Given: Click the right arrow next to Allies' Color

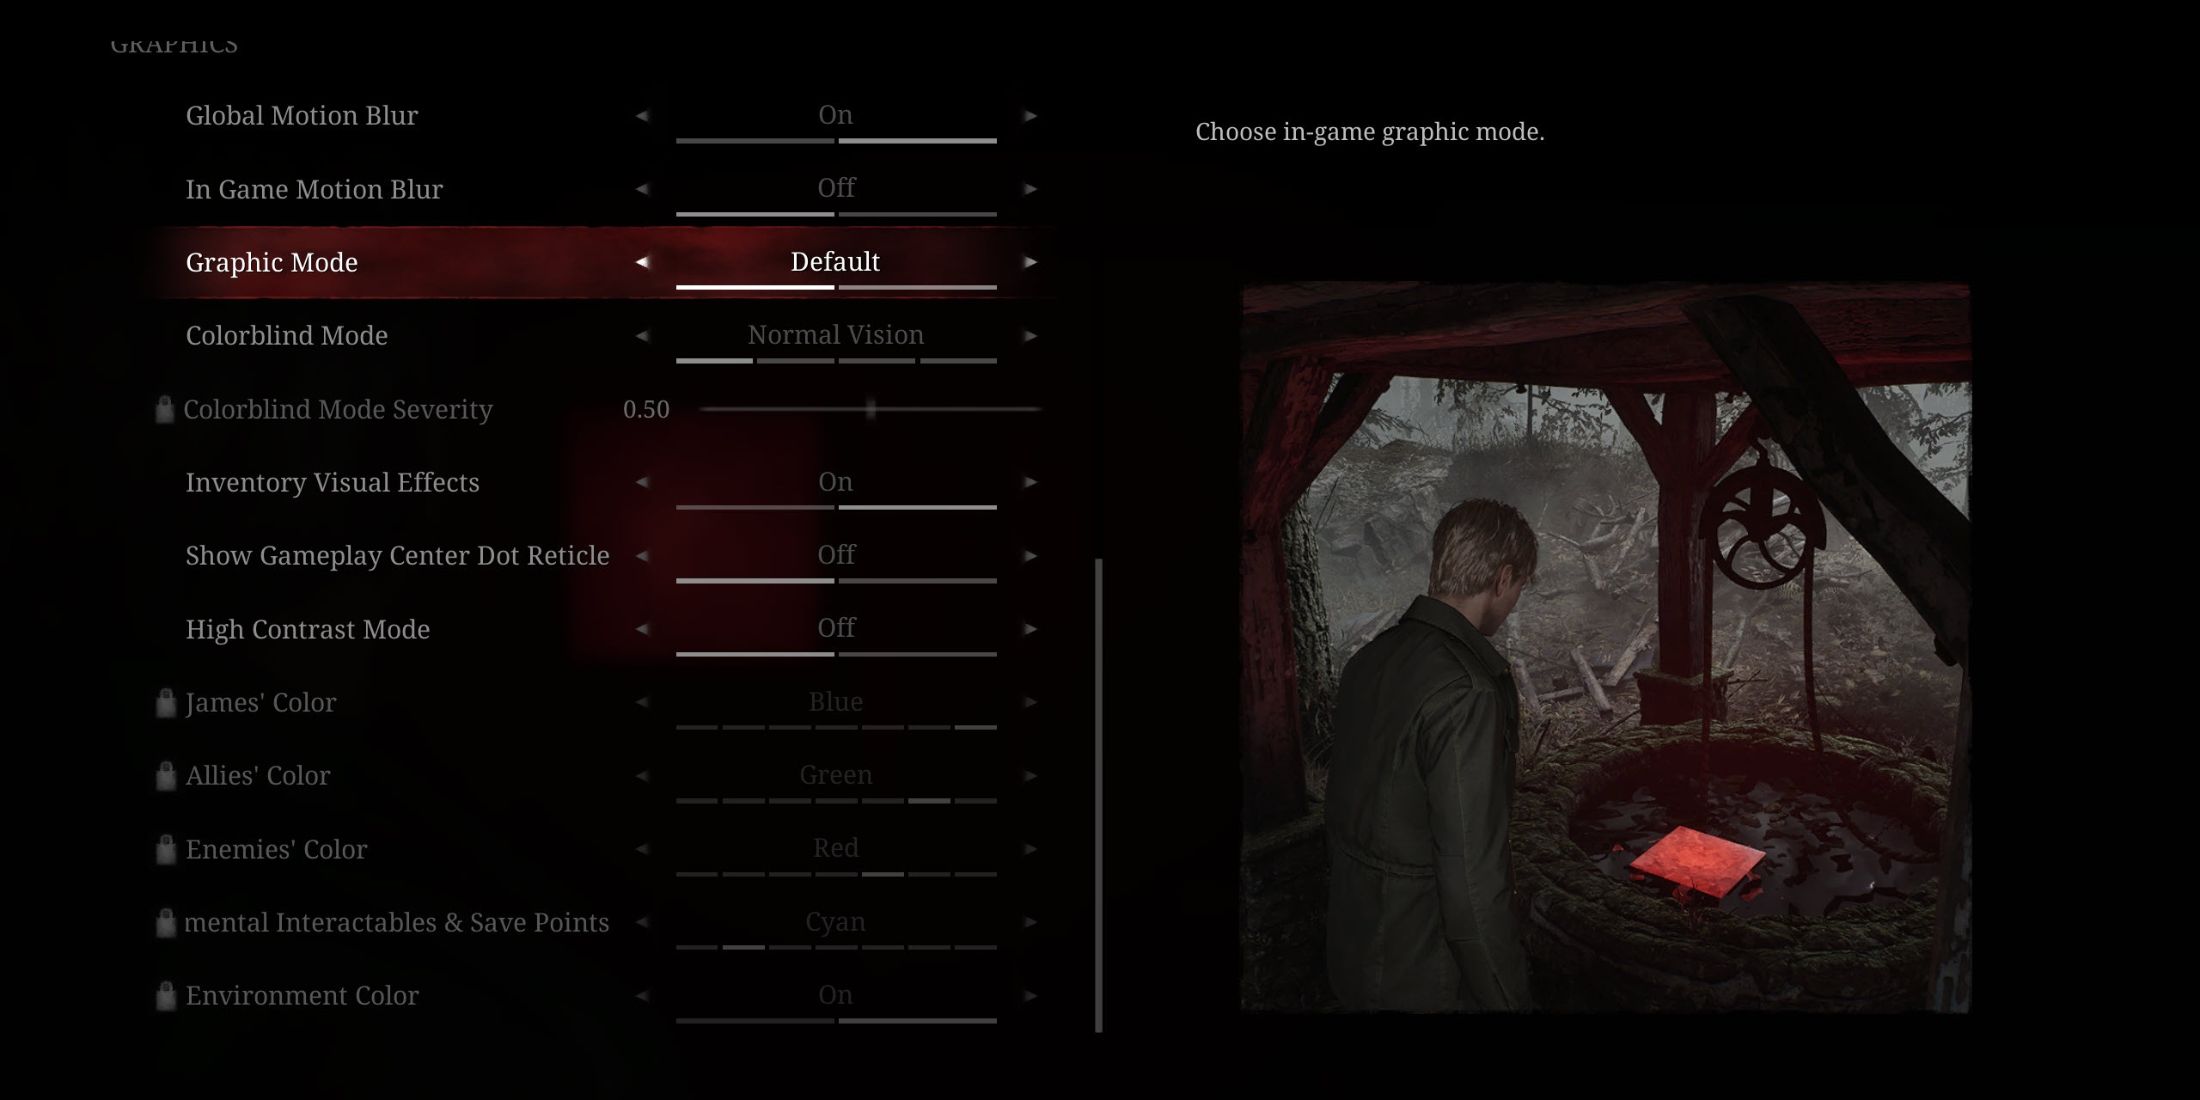Looking at the screenshot, I should (x=1033, y=774).
